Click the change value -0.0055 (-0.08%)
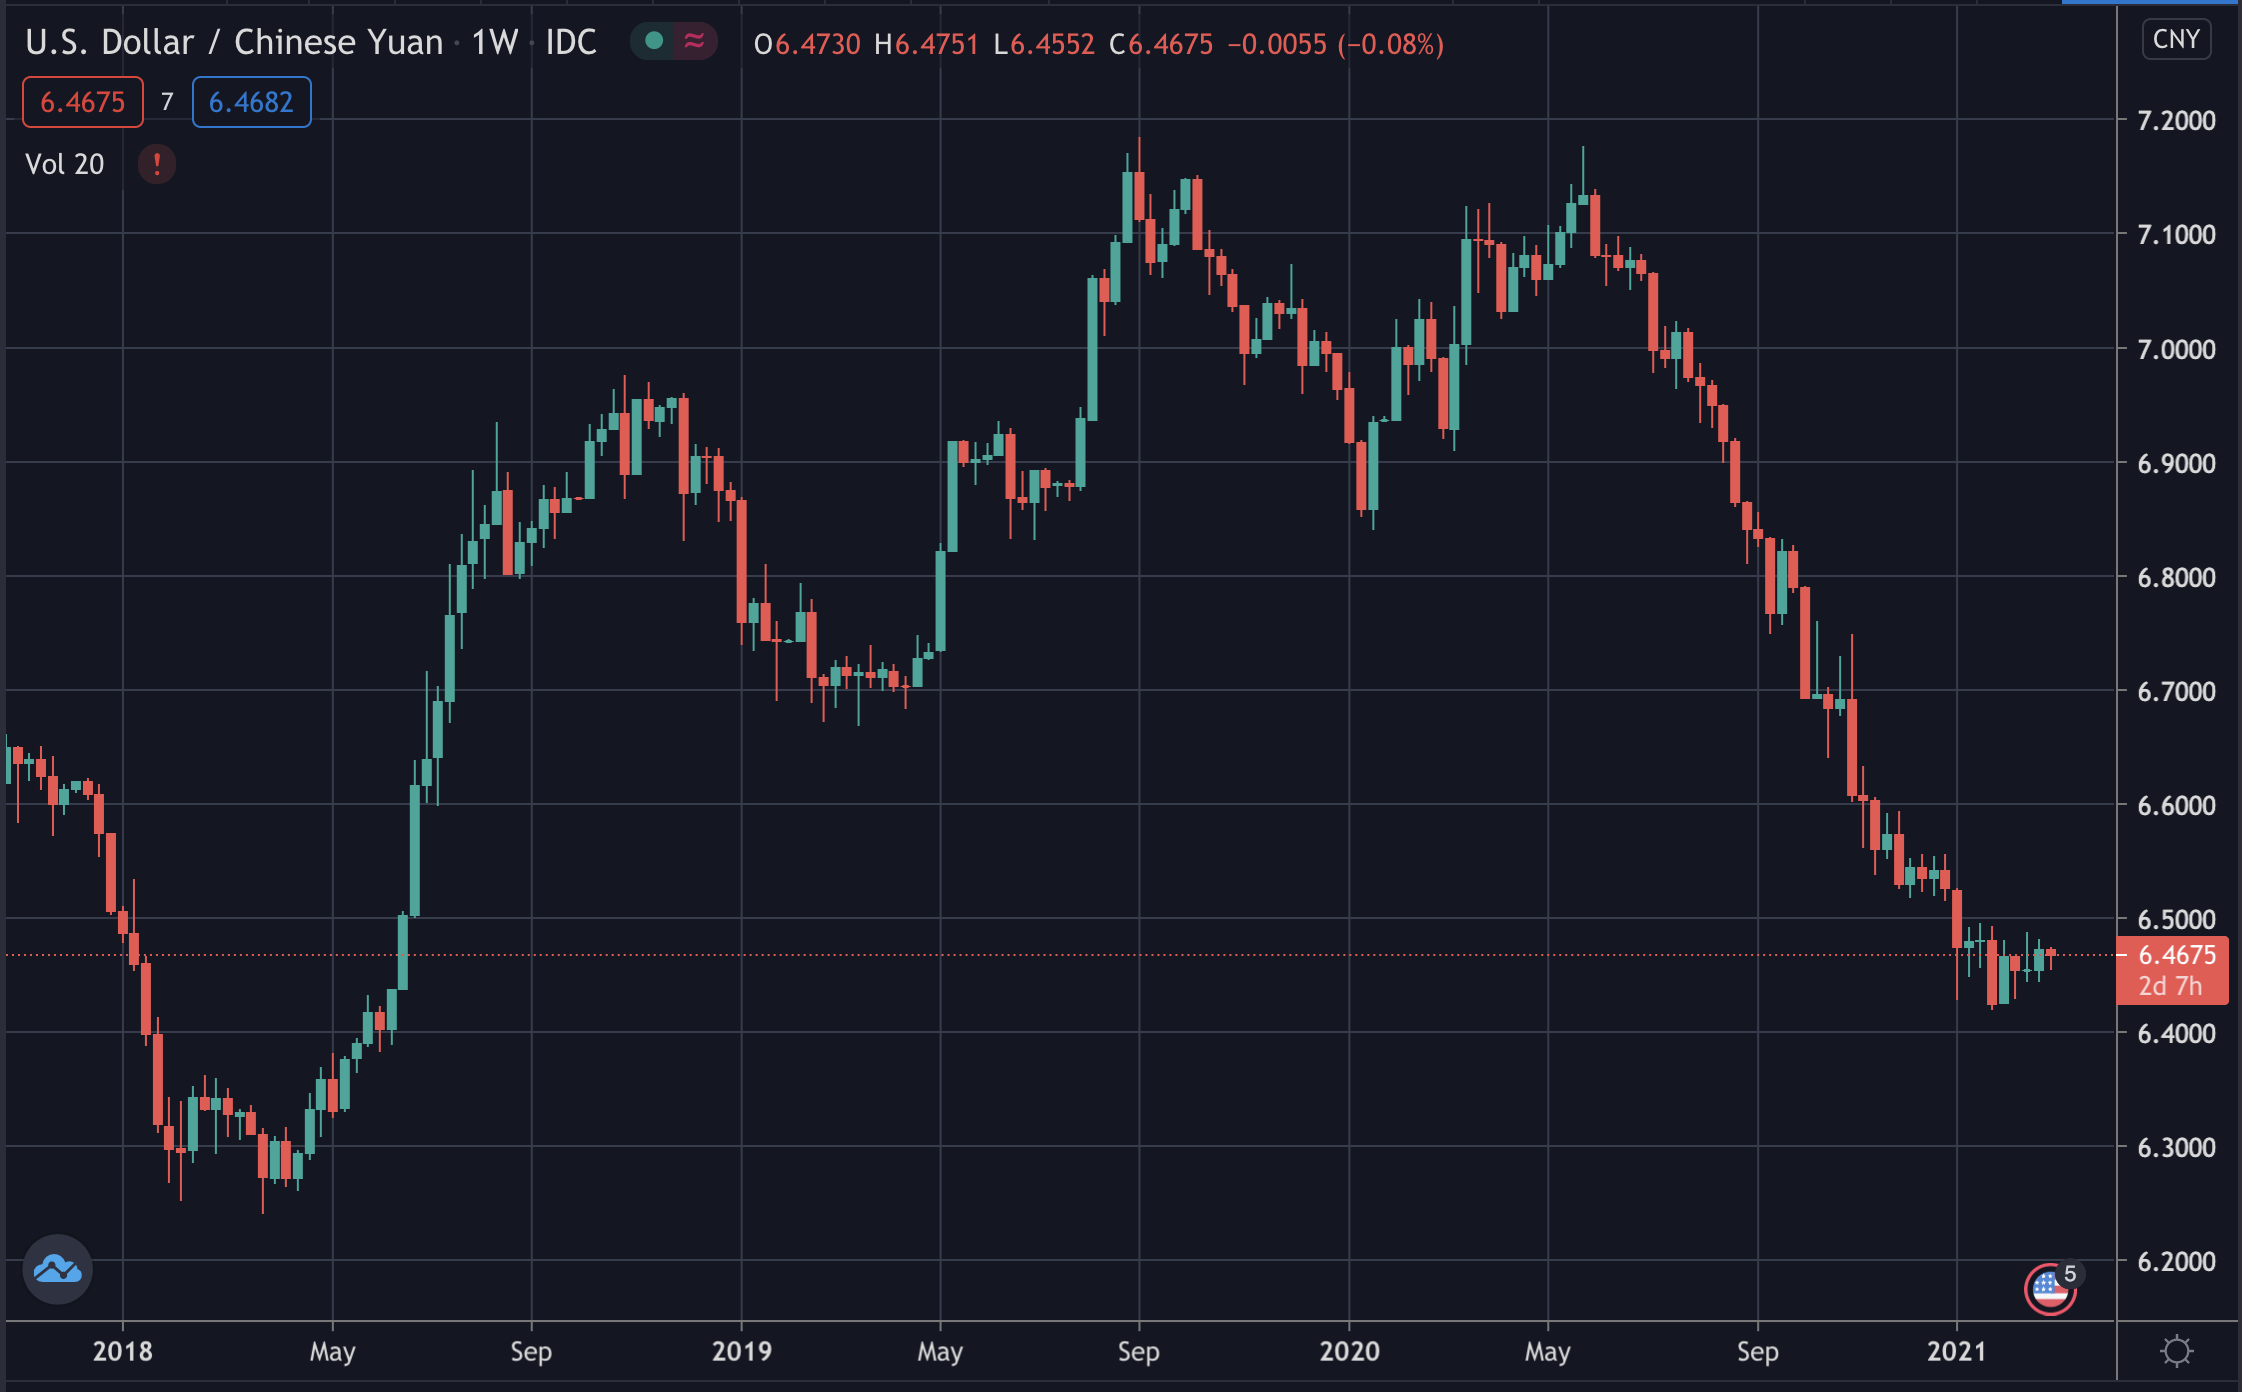 coord(1335,44)
